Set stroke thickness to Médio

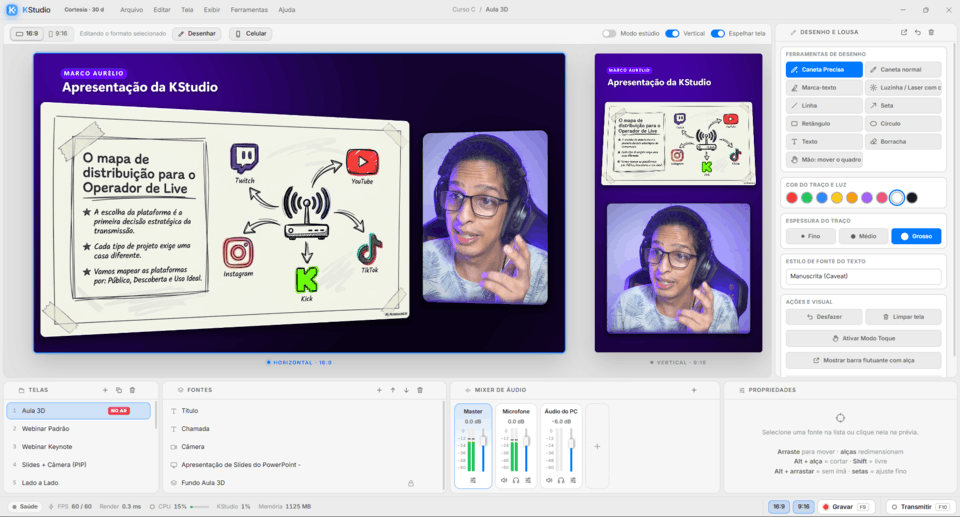[x=863, y=236]
